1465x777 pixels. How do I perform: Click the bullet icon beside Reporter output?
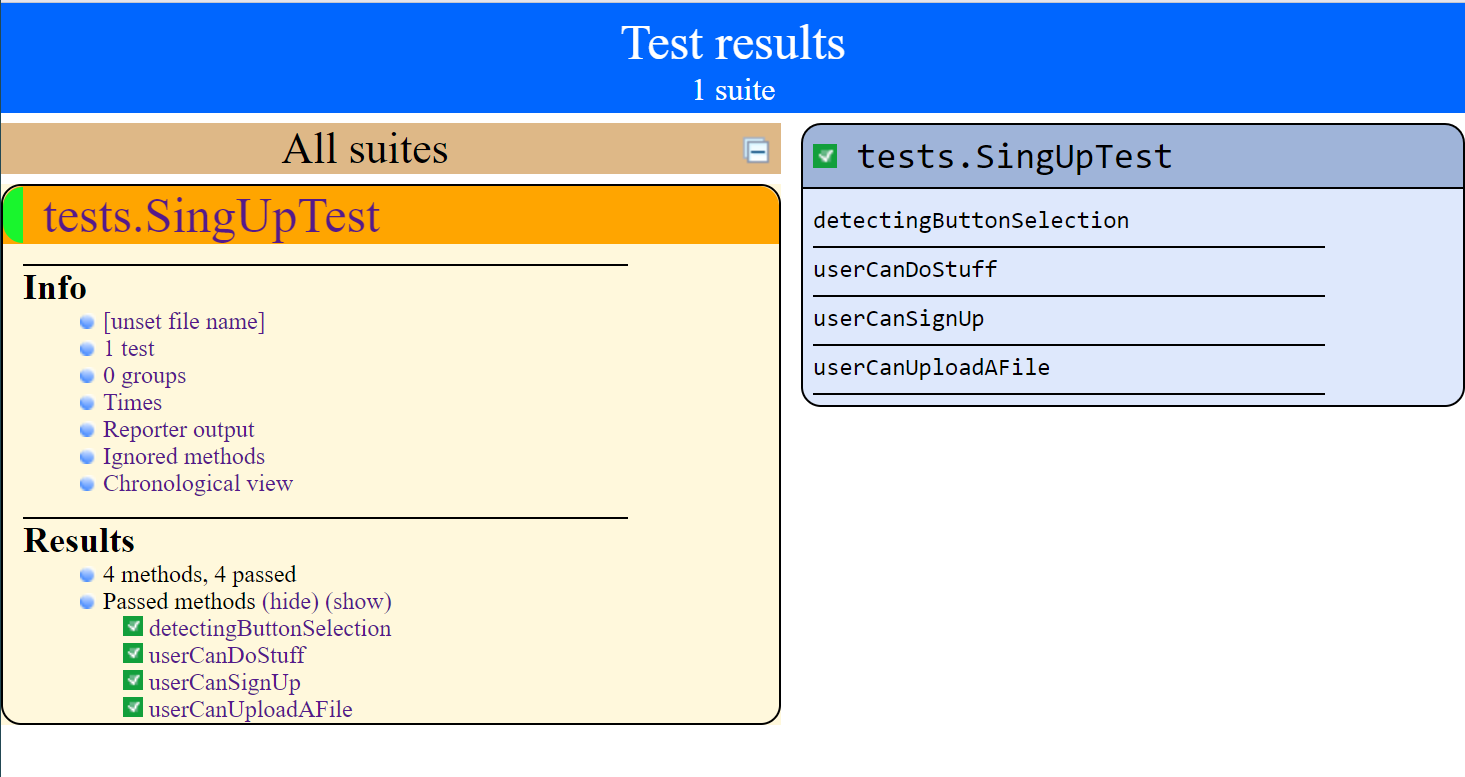click(x=87, y=431)
